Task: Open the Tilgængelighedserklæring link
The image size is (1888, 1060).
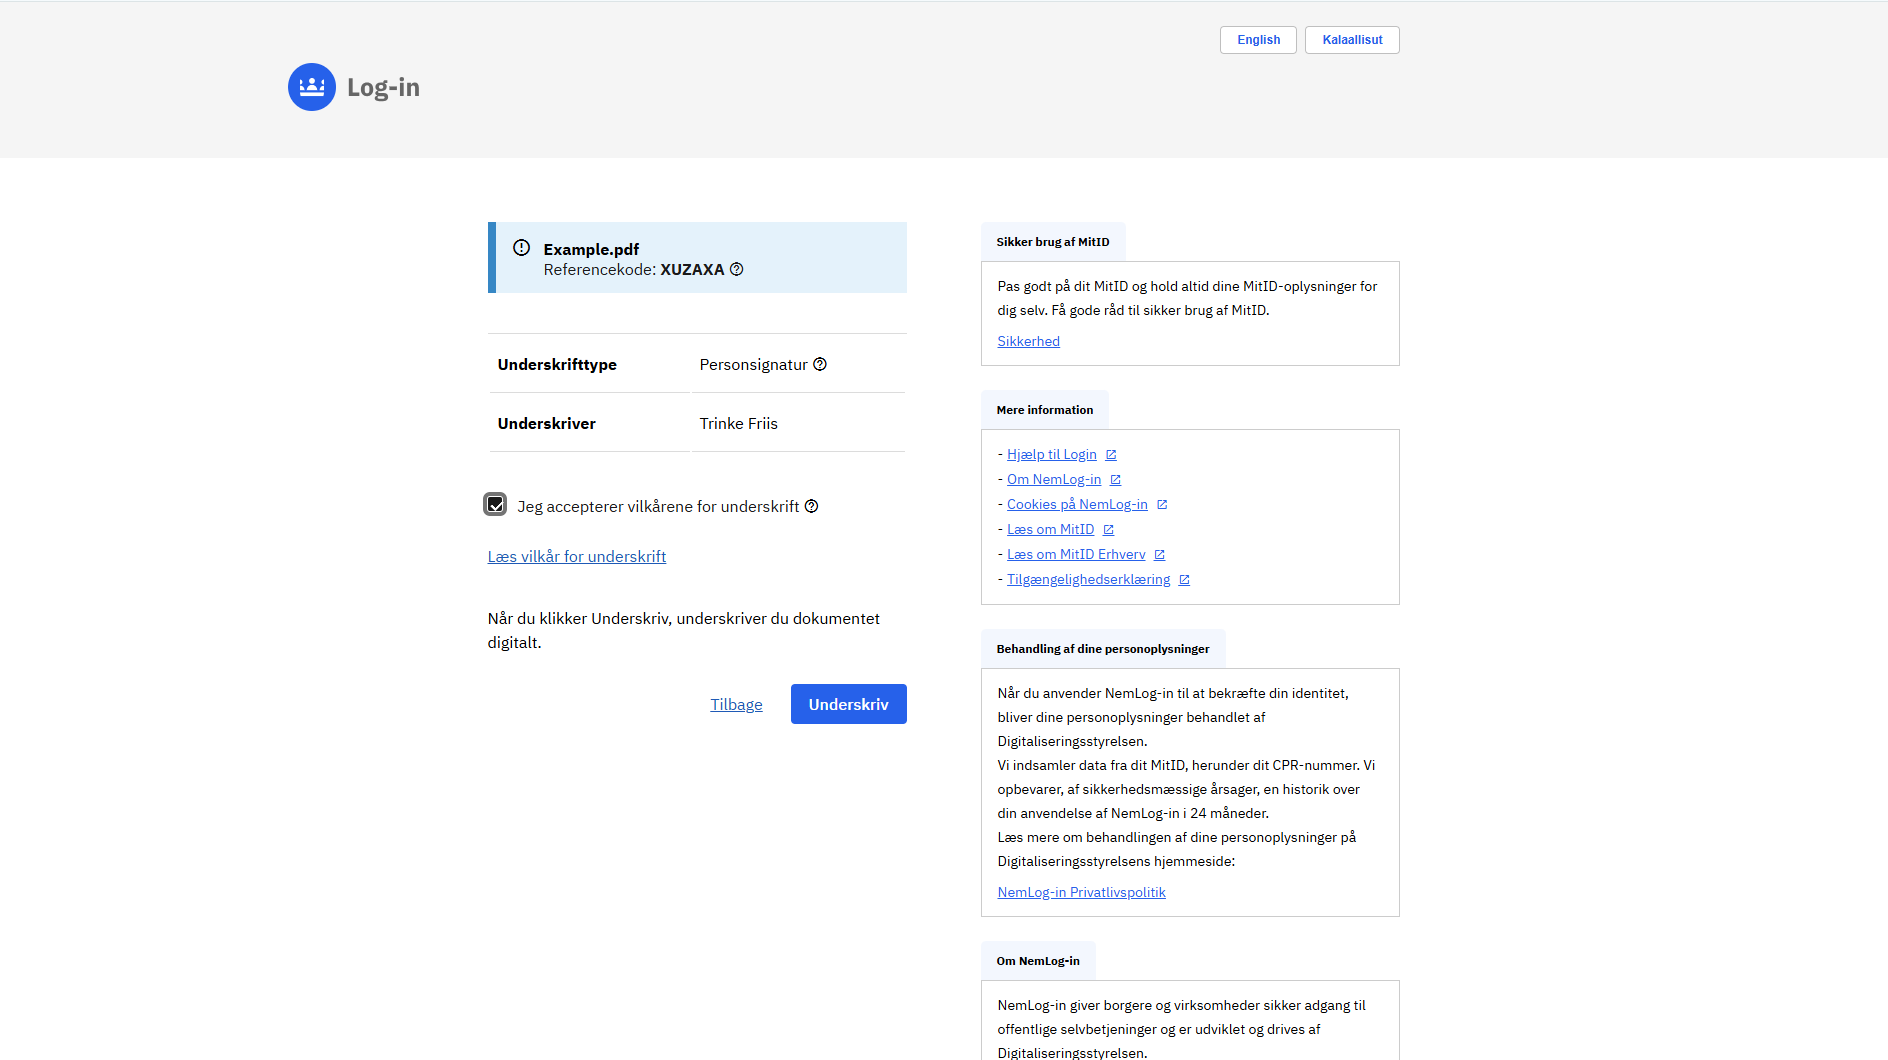Action: click(x=1088, y=580)
